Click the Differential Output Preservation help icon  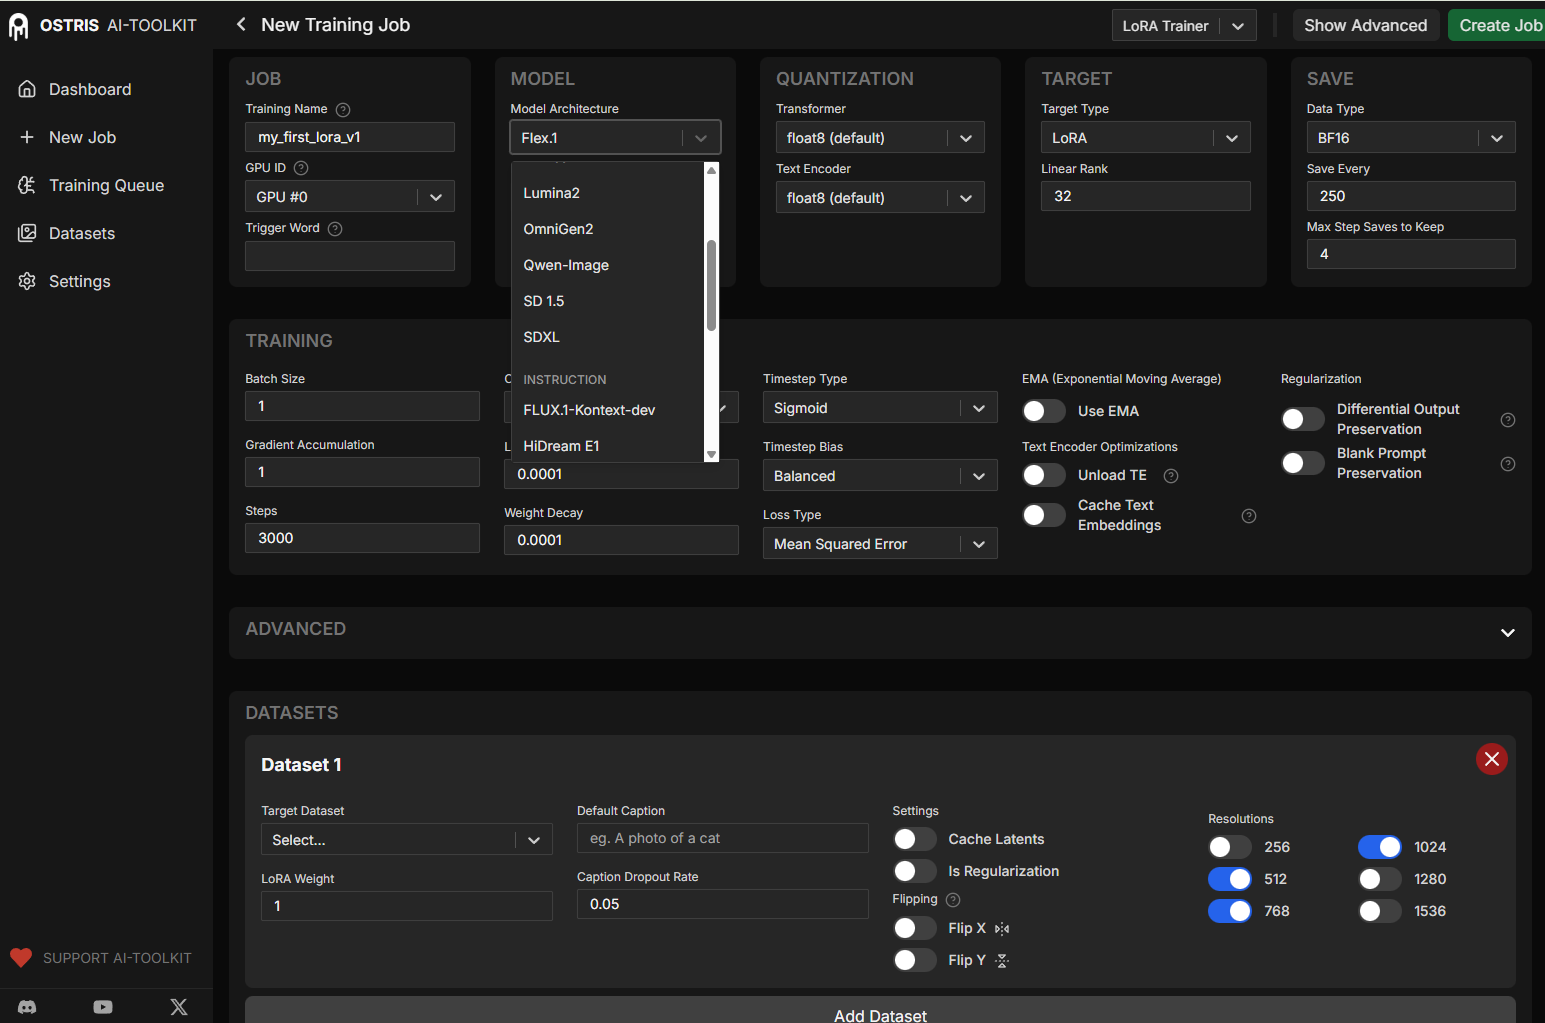[1508, 420]
